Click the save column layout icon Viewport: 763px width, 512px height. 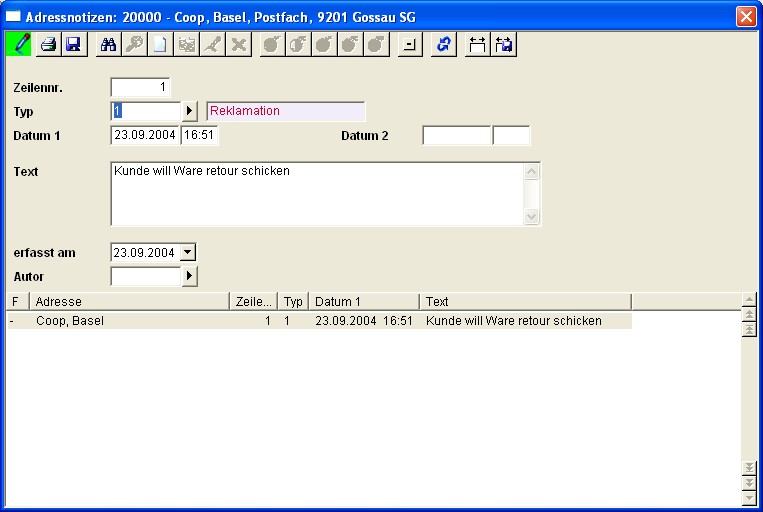[504, 44]
